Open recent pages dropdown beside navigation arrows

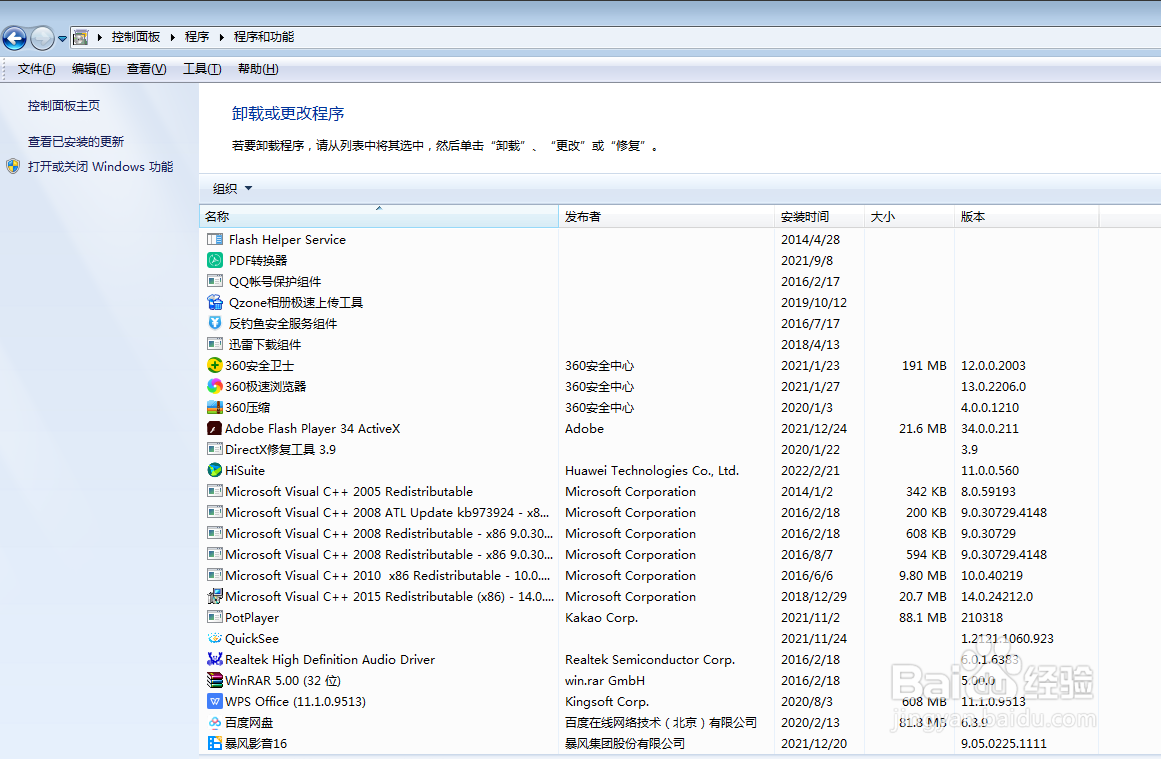click(x=62, y=39)
